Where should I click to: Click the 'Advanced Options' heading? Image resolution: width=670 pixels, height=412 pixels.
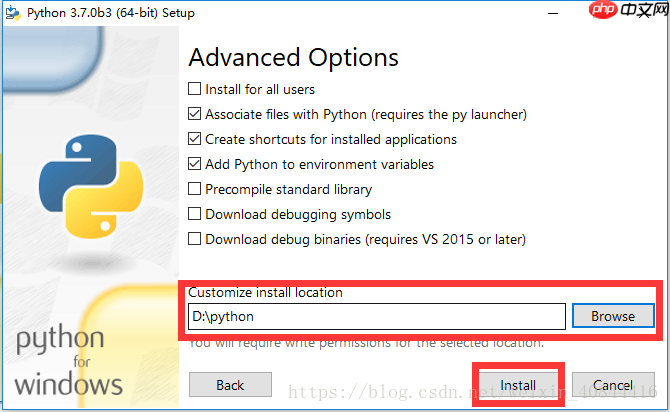click(x=293, y=57)
